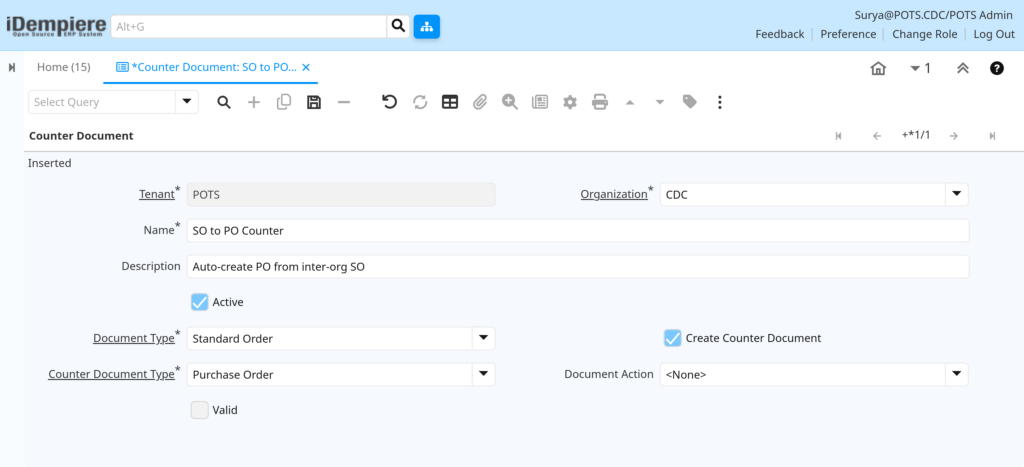The height and width of the screenshot is (467, 1024).
Task: Open the toolbar more-options vertical dots
Action: click(x=720, y=102)
